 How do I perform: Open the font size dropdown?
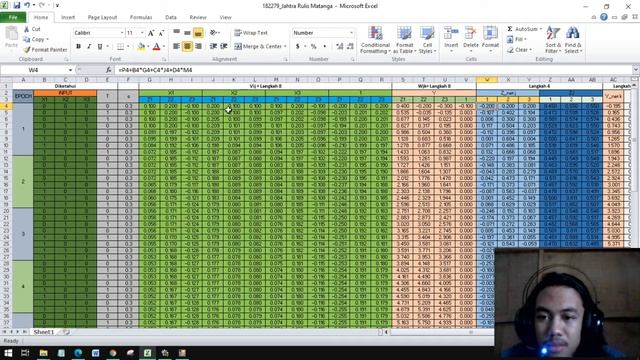click(142, 33)
